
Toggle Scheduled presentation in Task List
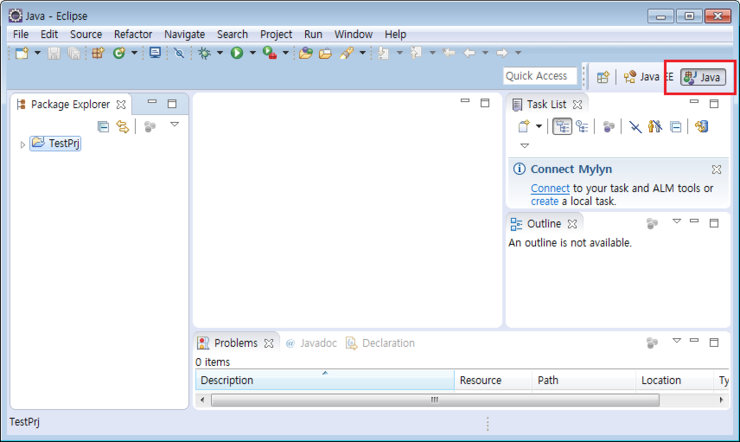(582, 126)
